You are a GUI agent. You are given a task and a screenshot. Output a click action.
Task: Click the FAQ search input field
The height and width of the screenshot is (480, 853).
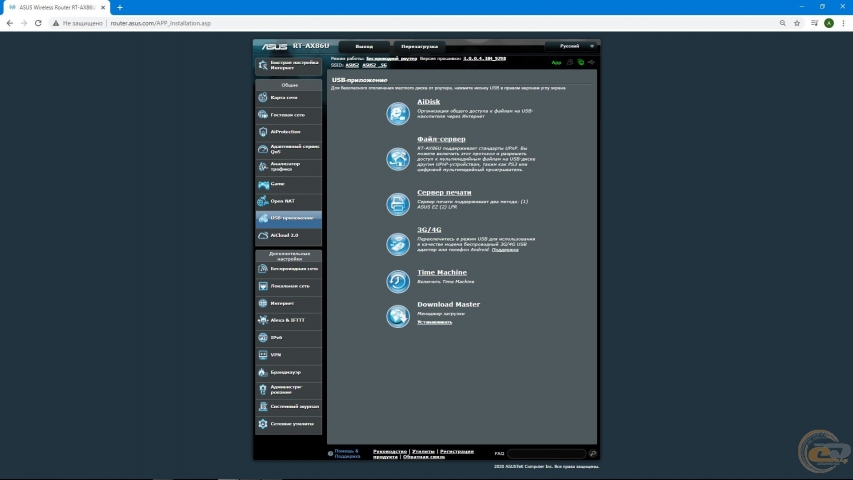point(546,453)
